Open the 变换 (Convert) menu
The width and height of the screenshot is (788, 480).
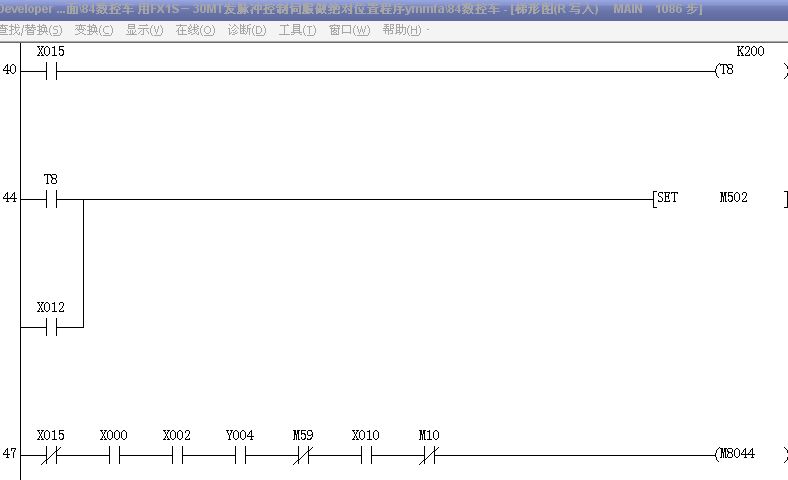(93, 30)
